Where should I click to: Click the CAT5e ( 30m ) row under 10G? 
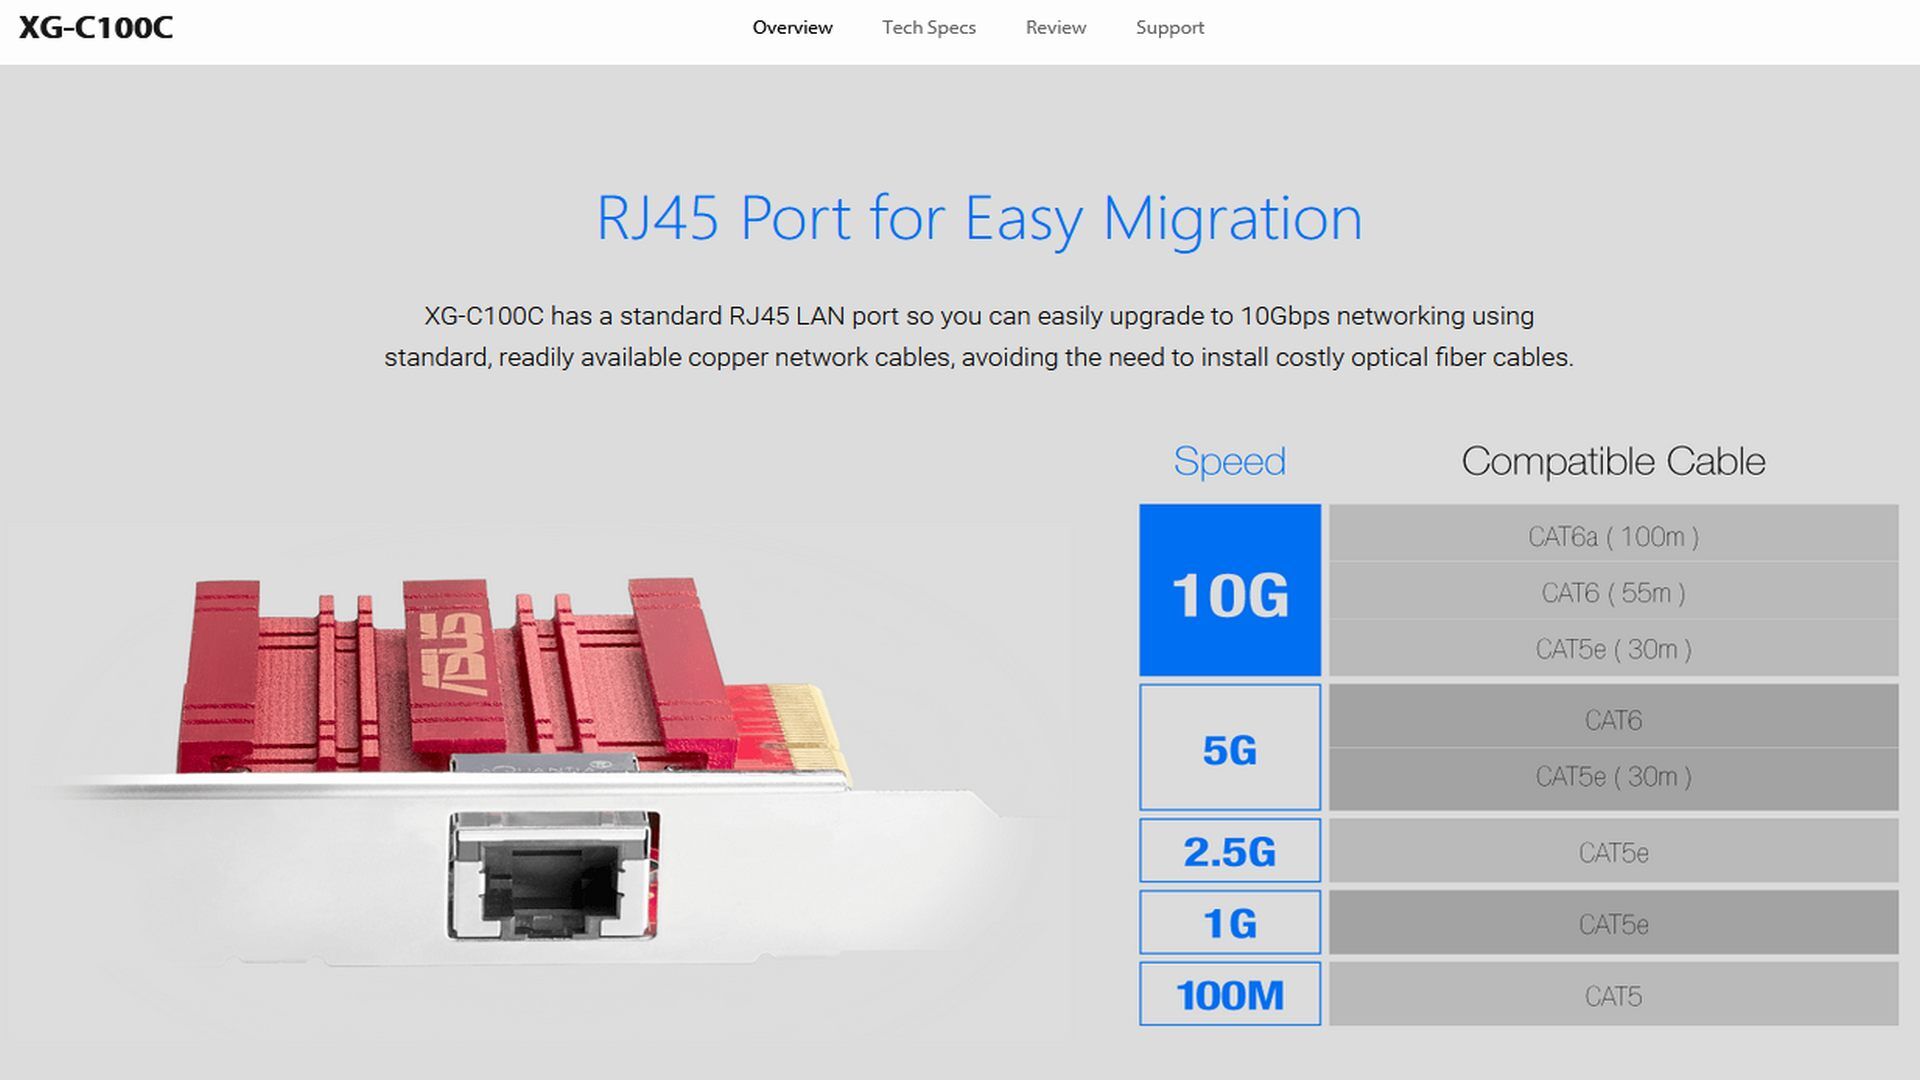(1613, 648)
